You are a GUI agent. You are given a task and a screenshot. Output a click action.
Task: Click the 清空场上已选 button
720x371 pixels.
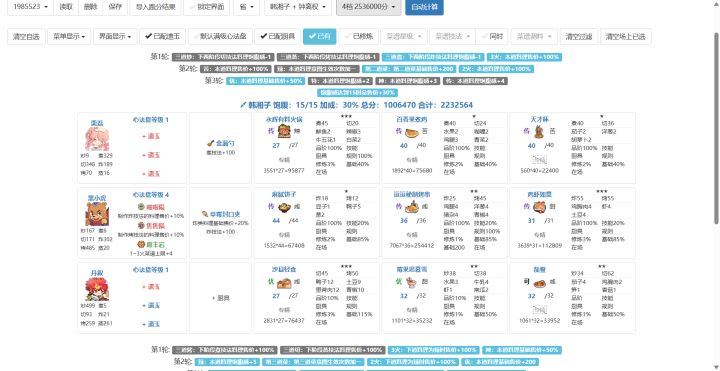626,37
